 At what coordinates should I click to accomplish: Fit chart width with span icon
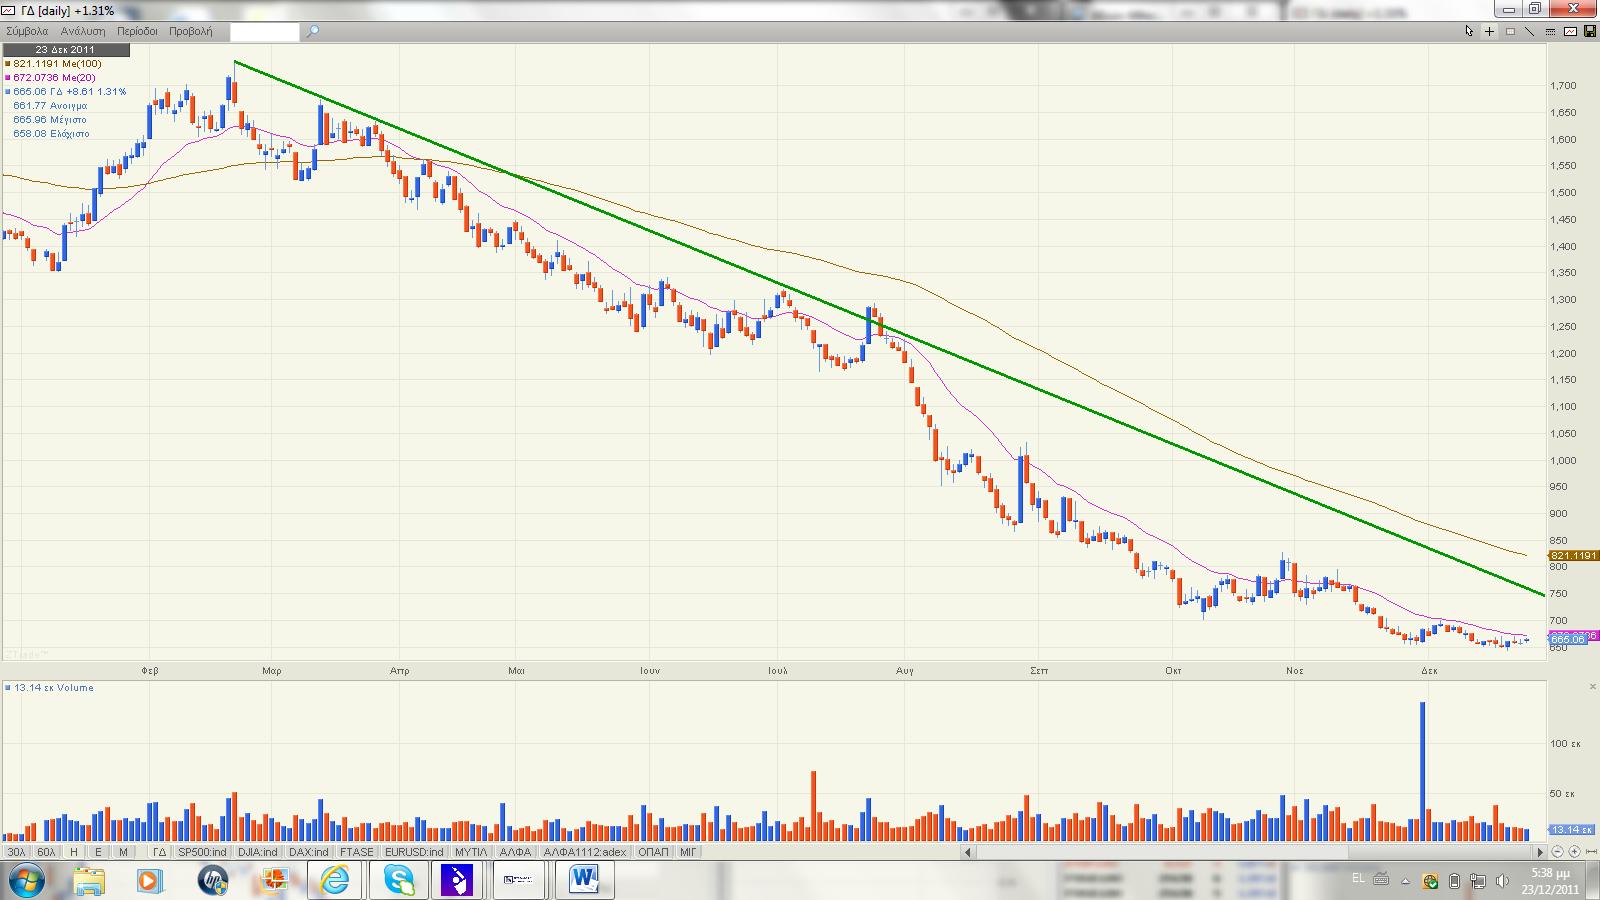1591,852
